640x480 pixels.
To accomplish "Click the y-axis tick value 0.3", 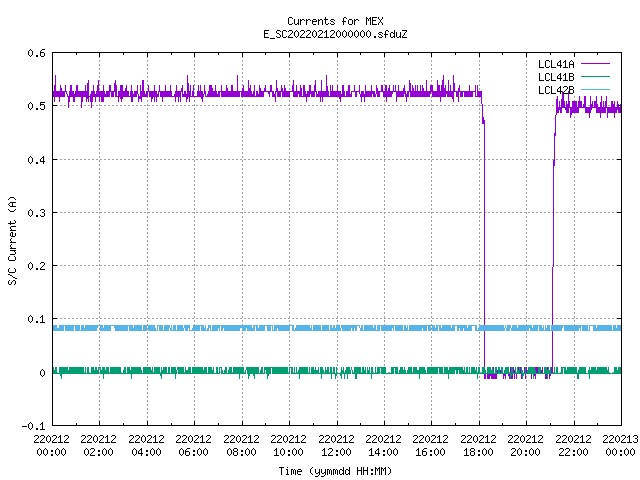I will [36, 213].
